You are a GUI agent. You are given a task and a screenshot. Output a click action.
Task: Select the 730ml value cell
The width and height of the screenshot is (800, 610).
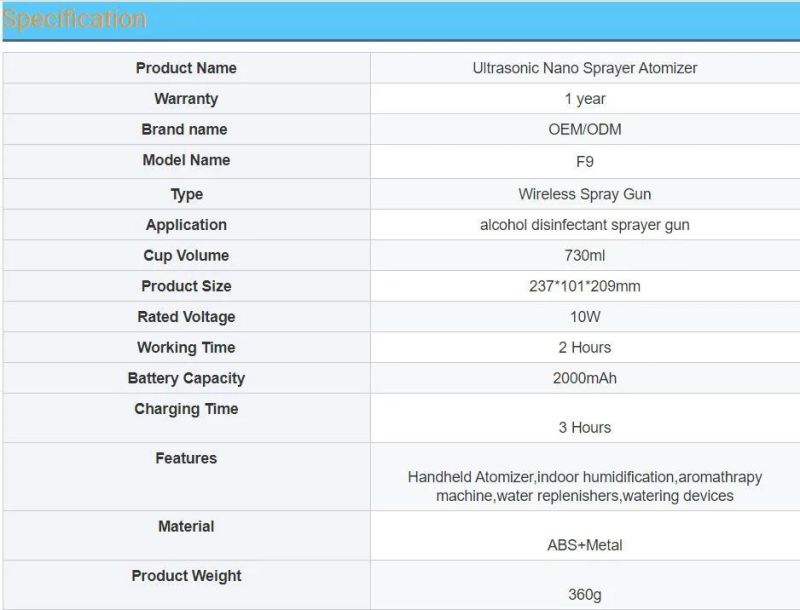(585, 256)
